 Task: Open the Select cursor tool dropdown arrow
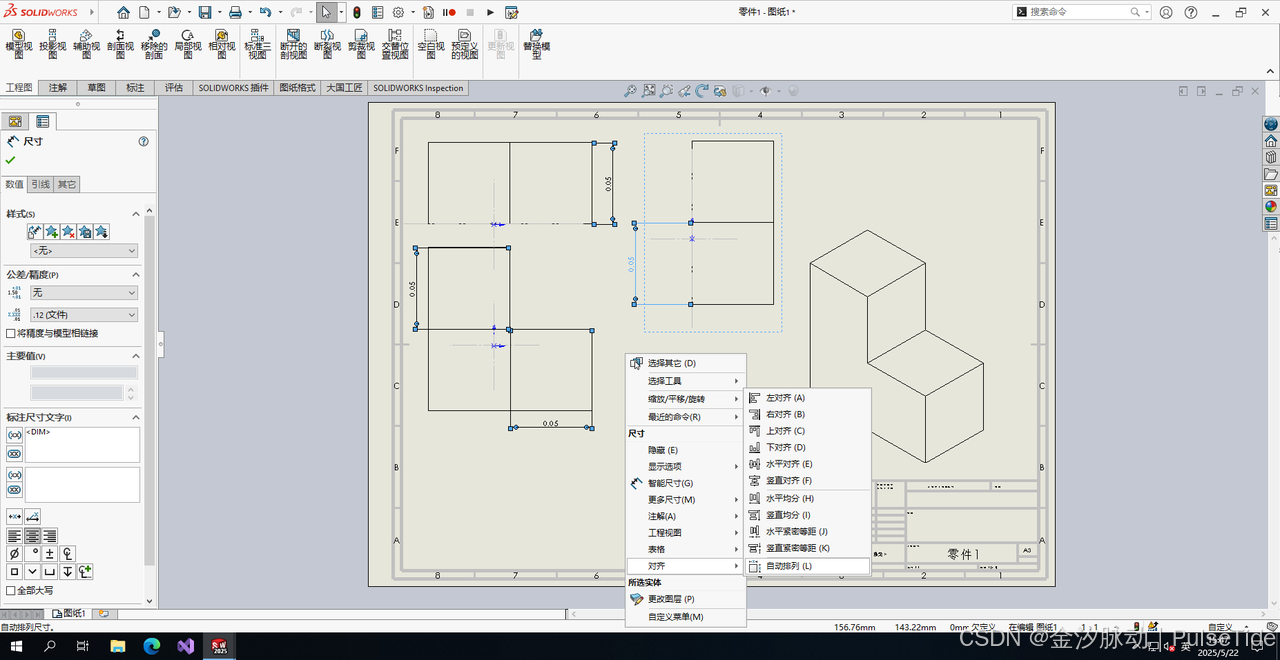(x=341, y=12)
